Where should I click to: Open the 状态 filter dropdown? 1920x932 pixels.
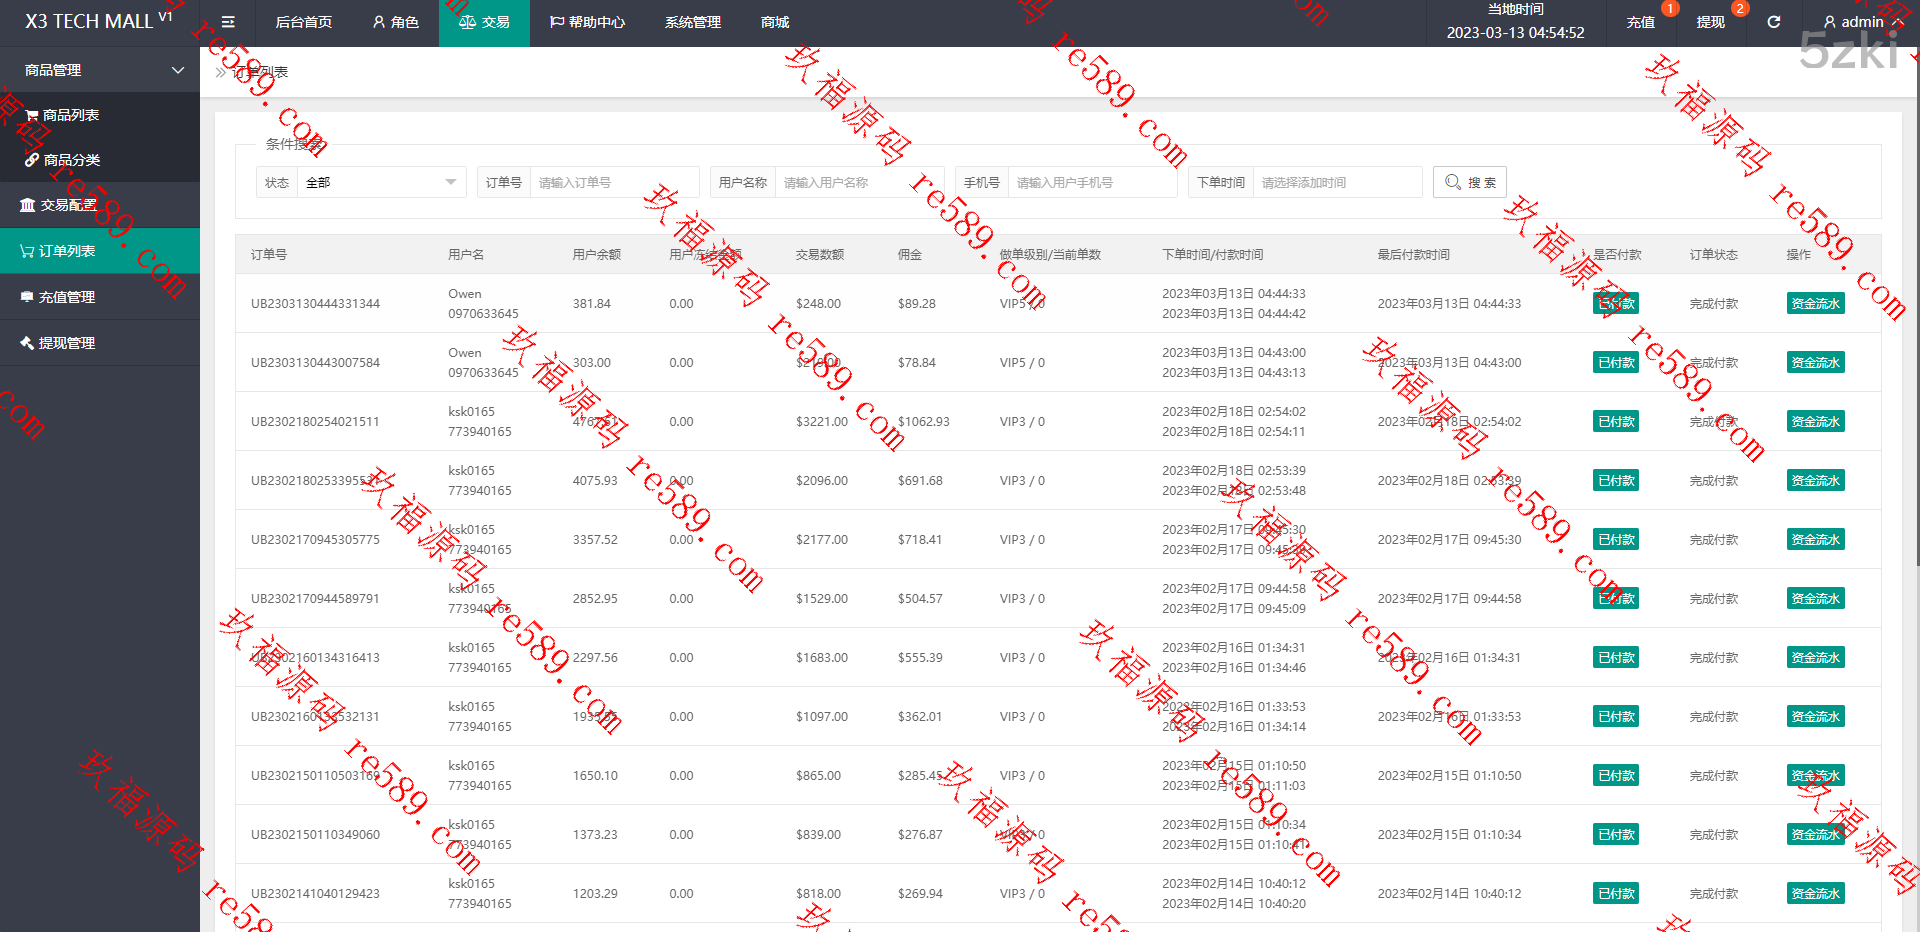tap(380, 182)
